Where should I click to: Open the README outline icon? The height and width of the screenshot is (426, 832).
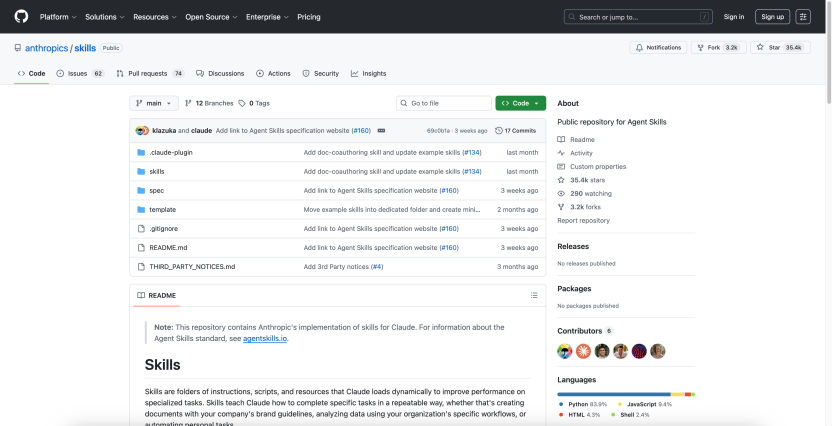pos(534,296)
